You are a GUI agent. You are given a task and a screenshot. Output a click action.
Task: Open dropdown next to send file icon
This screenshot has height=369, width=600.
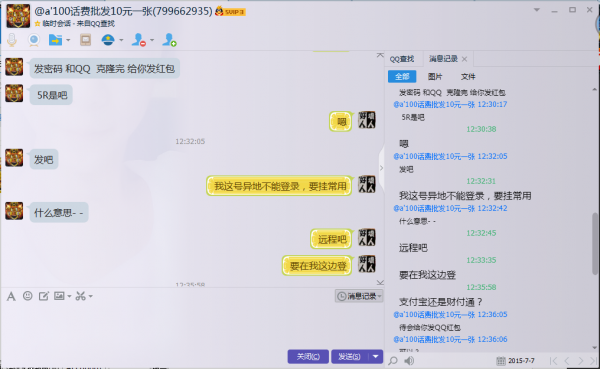pos(68,40)
